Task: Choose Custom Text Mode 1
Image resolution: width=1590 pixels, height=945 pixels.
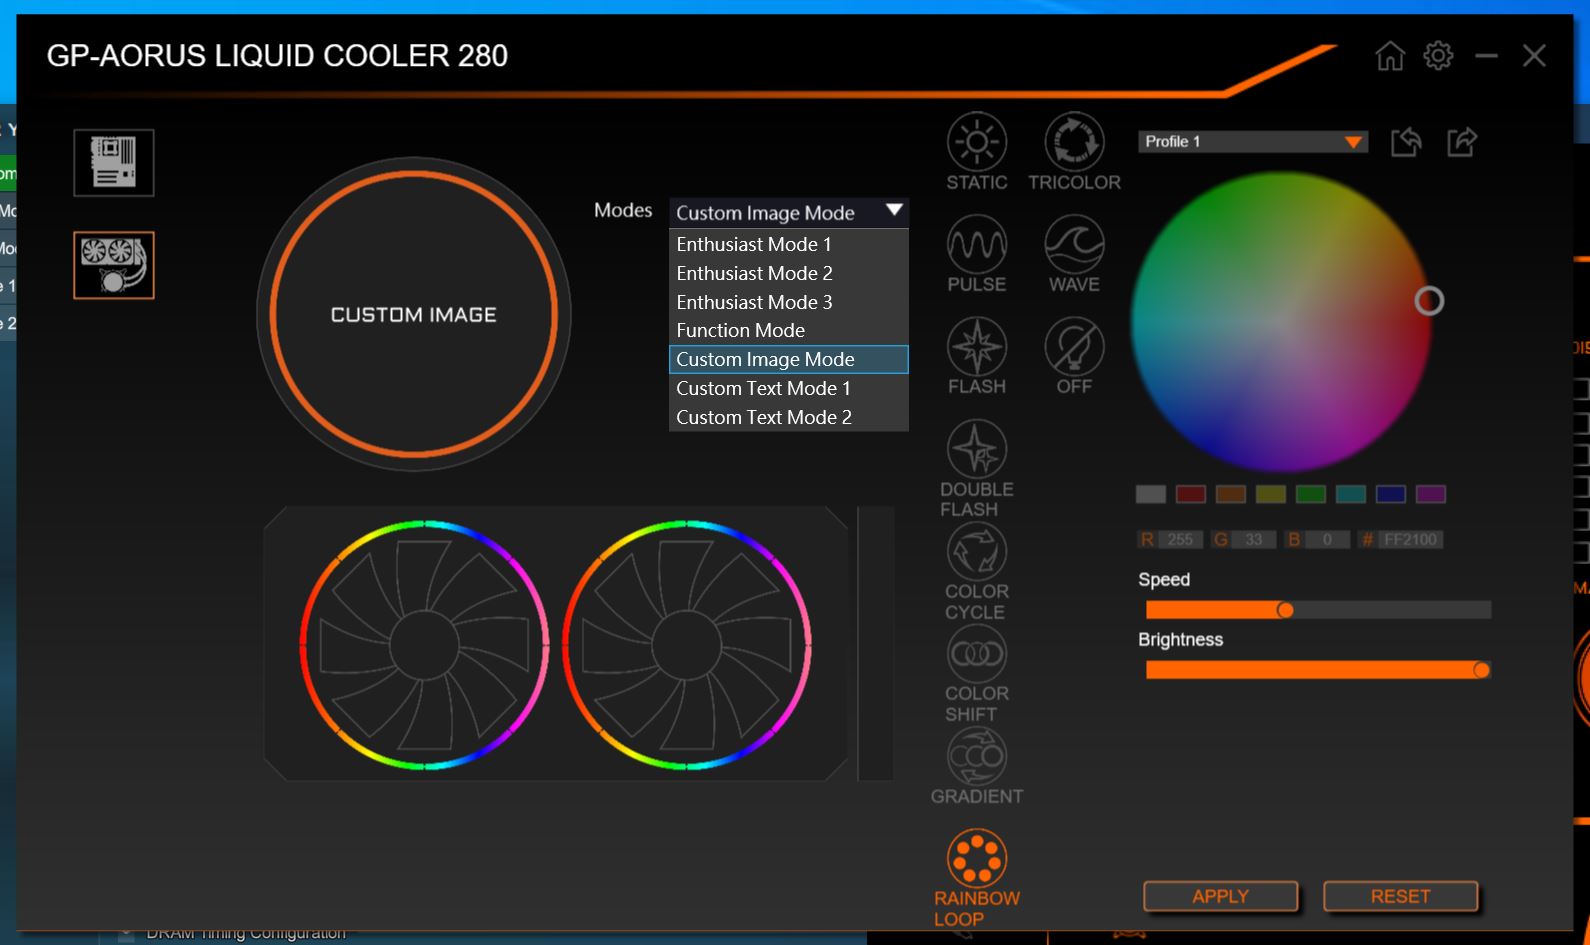Action: click(x=788, y=388)
